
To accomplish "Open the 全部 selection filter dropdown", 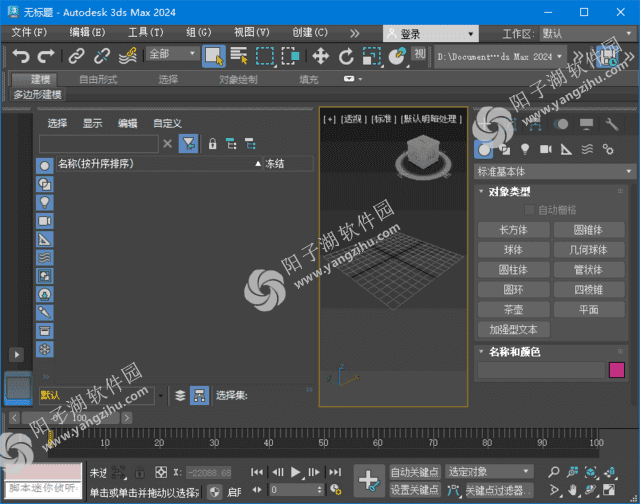I will click(173, 54).
